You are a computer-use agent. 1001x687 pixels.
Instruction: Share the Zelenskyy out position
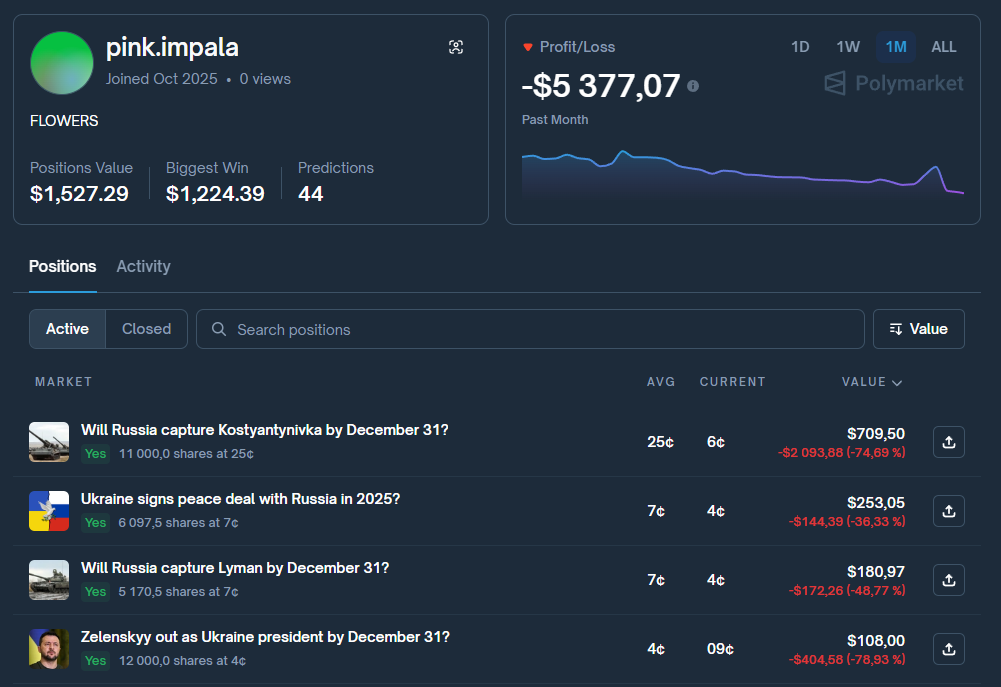tap(949, 649)
